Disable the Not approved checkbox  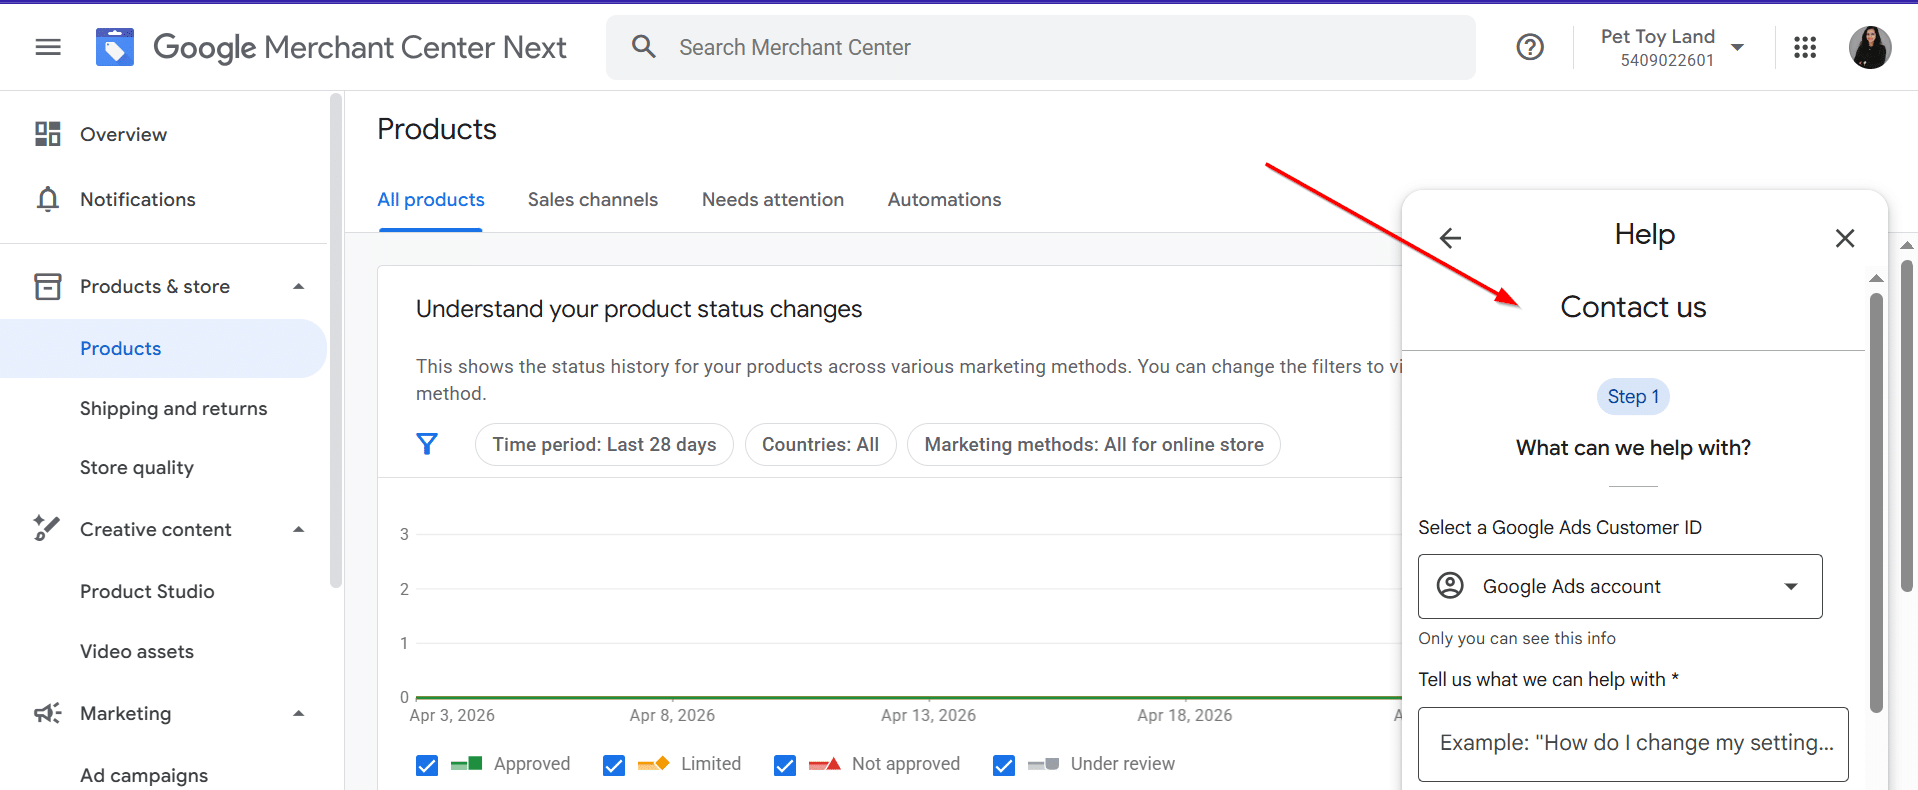coord(785,765)
